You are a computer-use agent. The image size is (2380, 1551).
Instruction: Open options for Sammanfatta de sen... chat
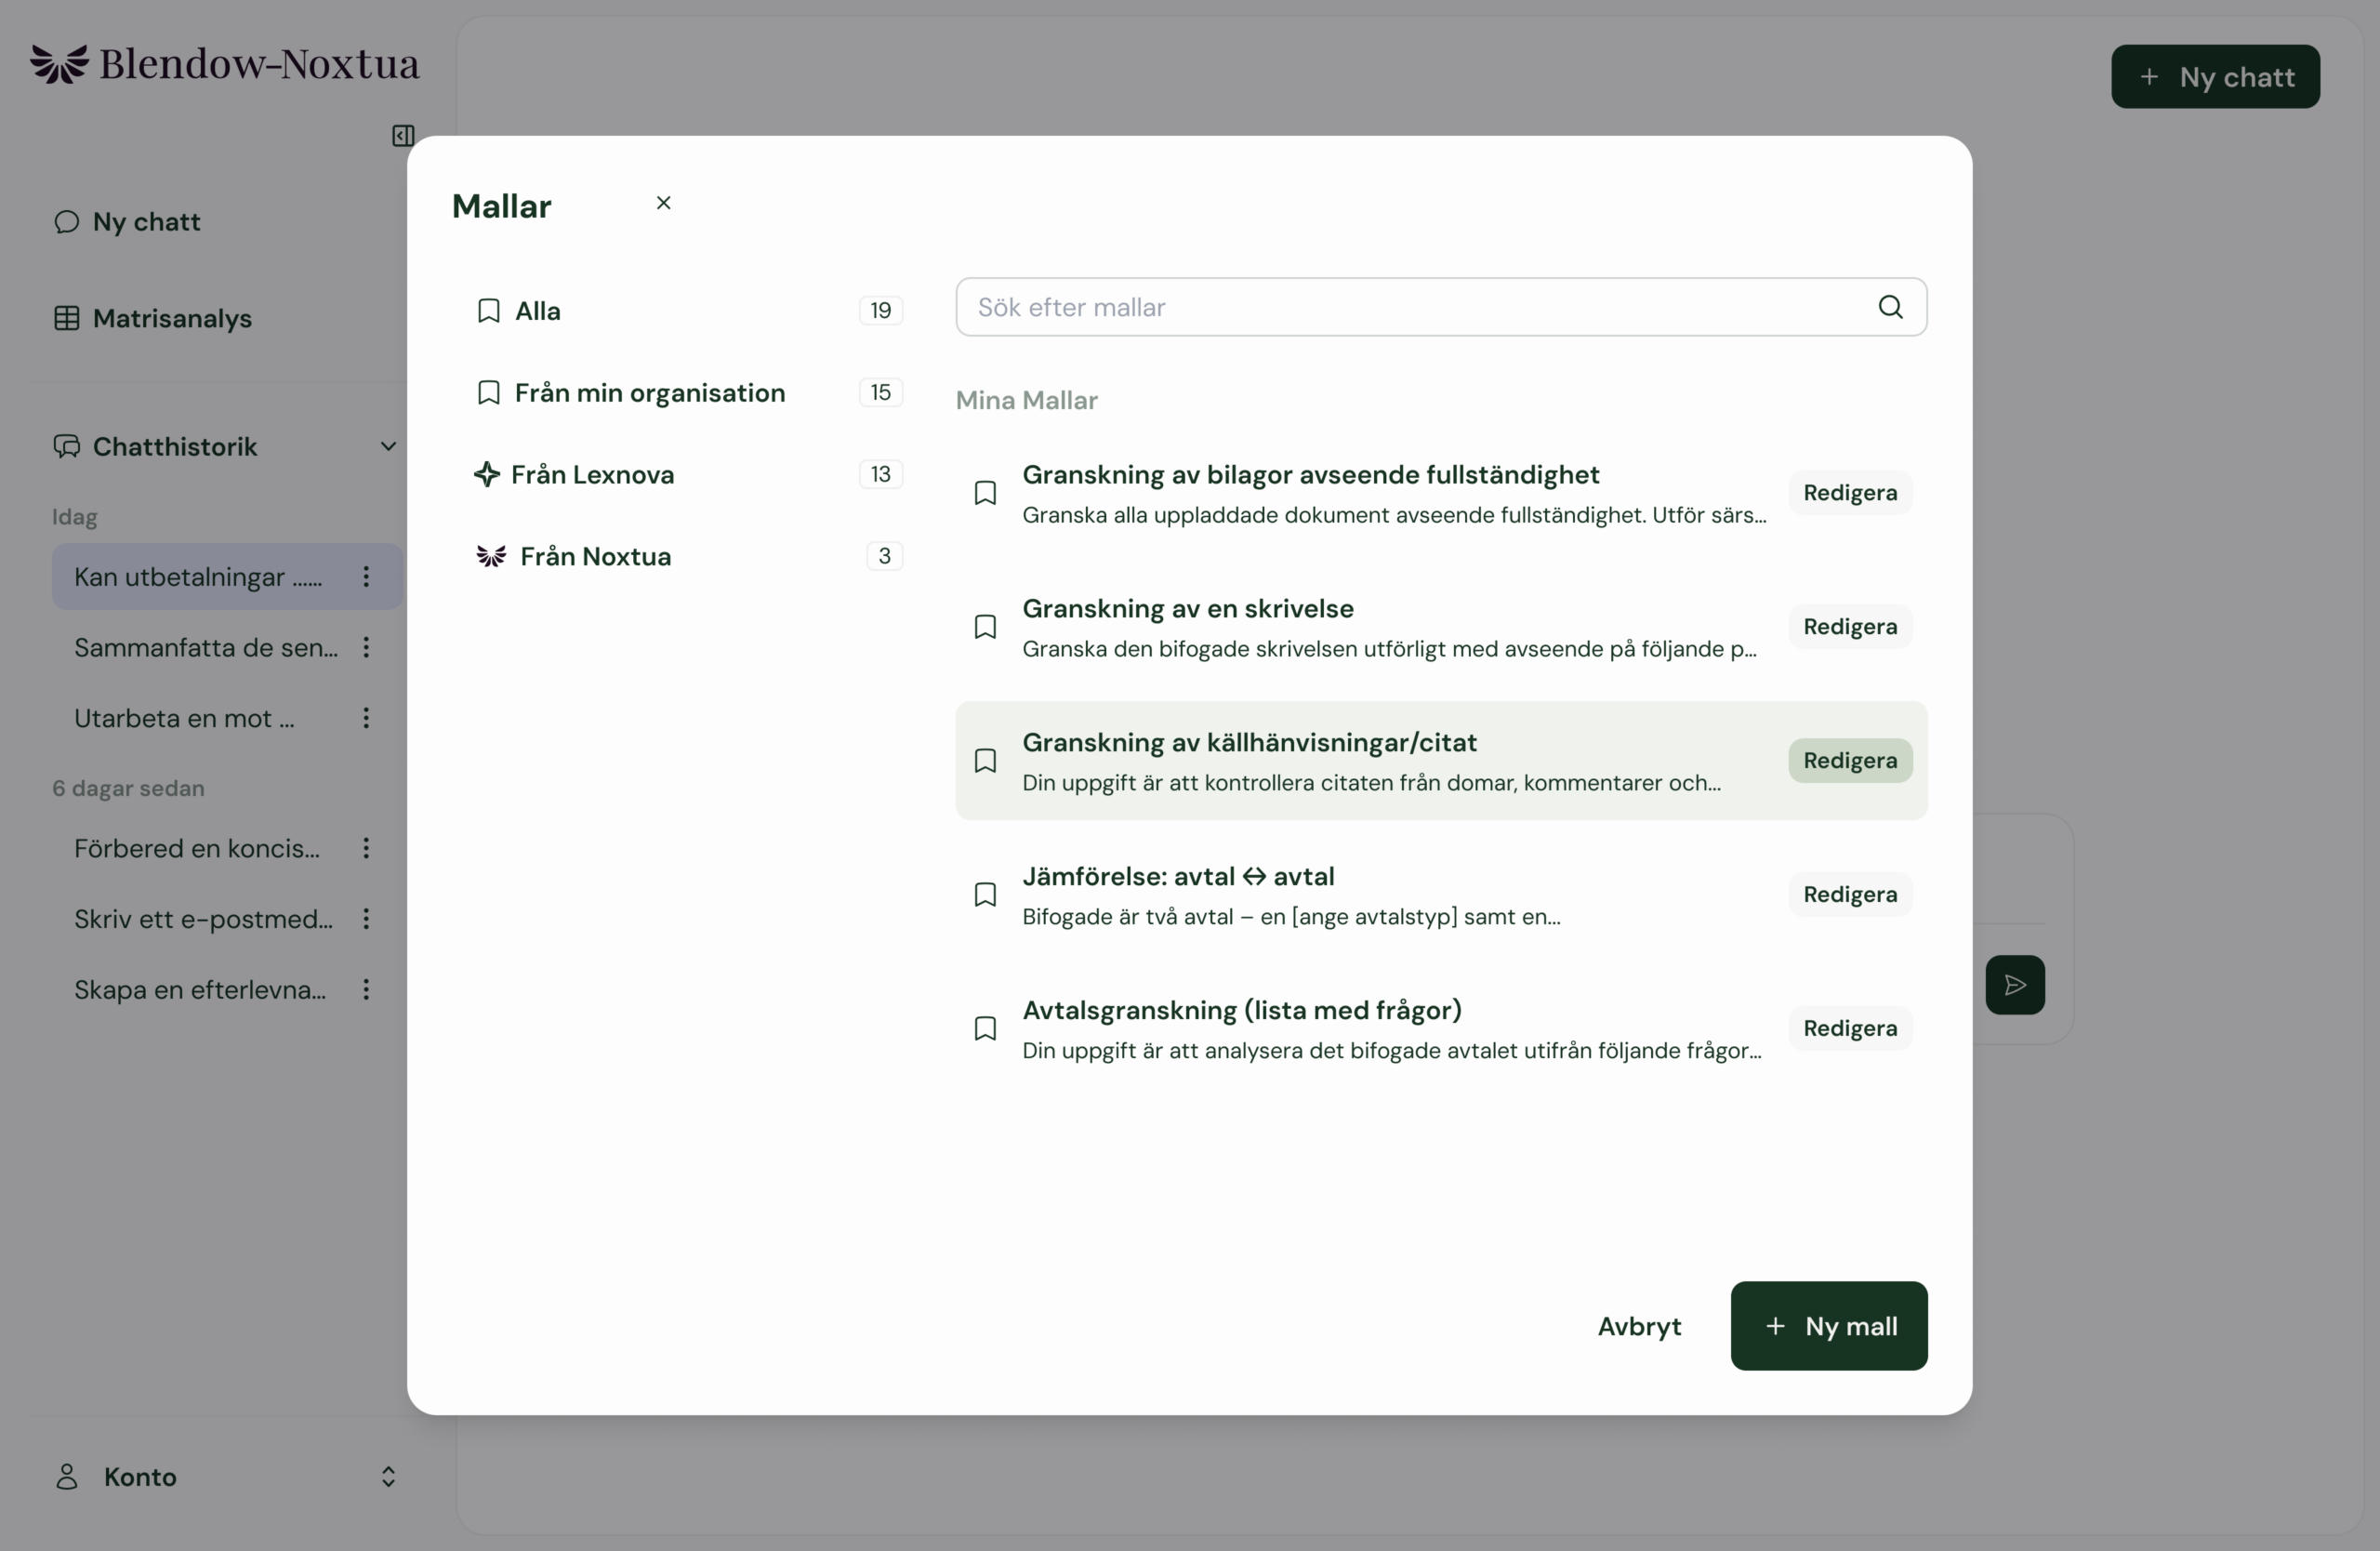click(x=366, y=648)
